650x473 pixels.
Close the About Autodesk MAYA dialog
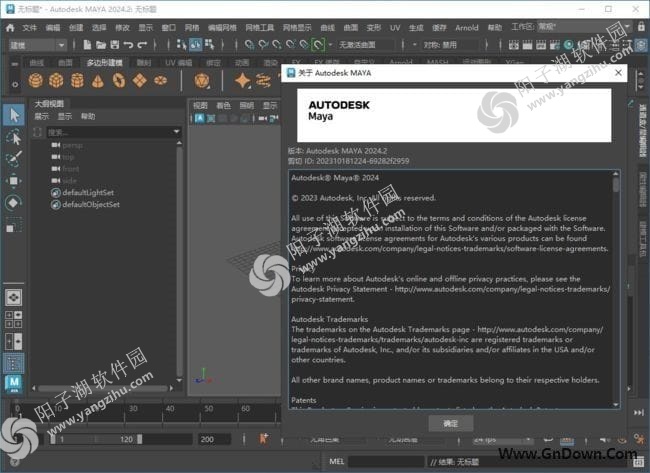coord(618,73)
